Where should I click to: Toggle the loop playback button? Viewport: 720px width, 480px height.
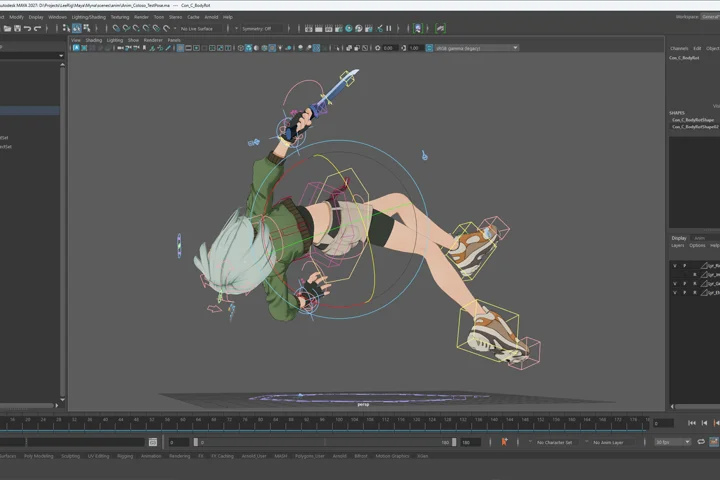click(701, 442)
